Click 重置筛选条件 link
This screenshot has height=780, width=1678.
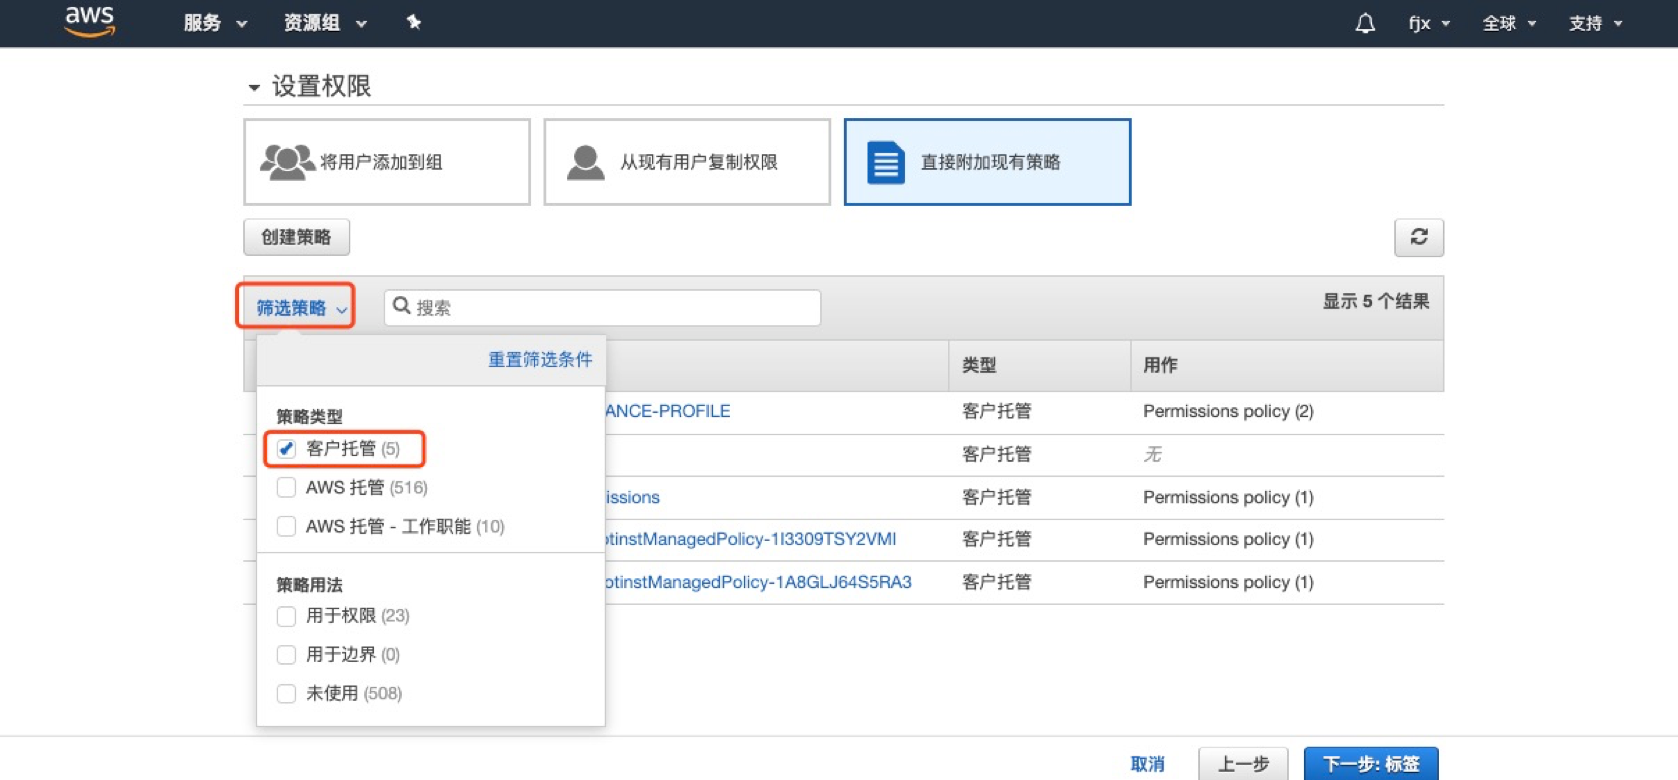[540, 359]
